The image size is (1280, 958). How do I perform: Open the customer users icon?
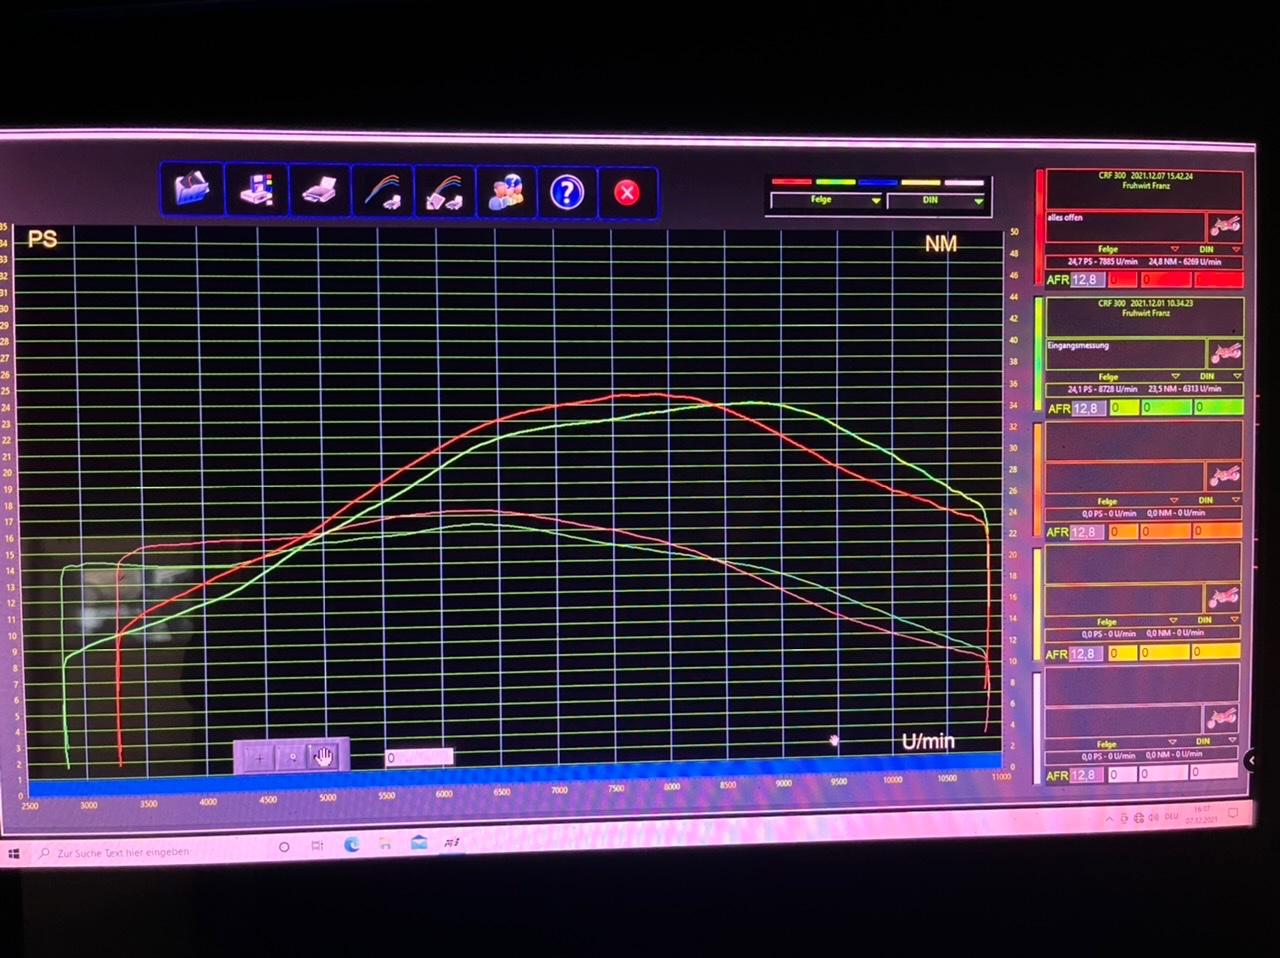coord(505,191)
